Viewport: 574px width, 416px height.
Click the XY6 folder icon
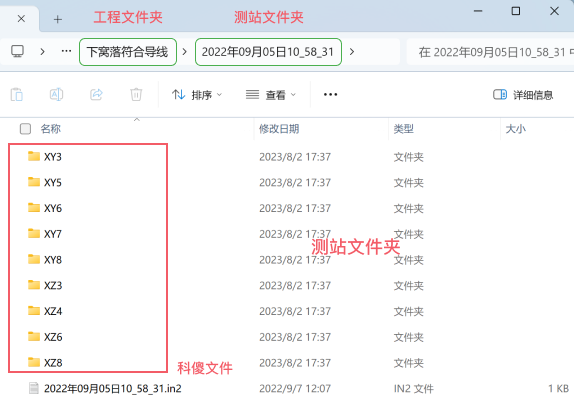(x=34, y=207)
